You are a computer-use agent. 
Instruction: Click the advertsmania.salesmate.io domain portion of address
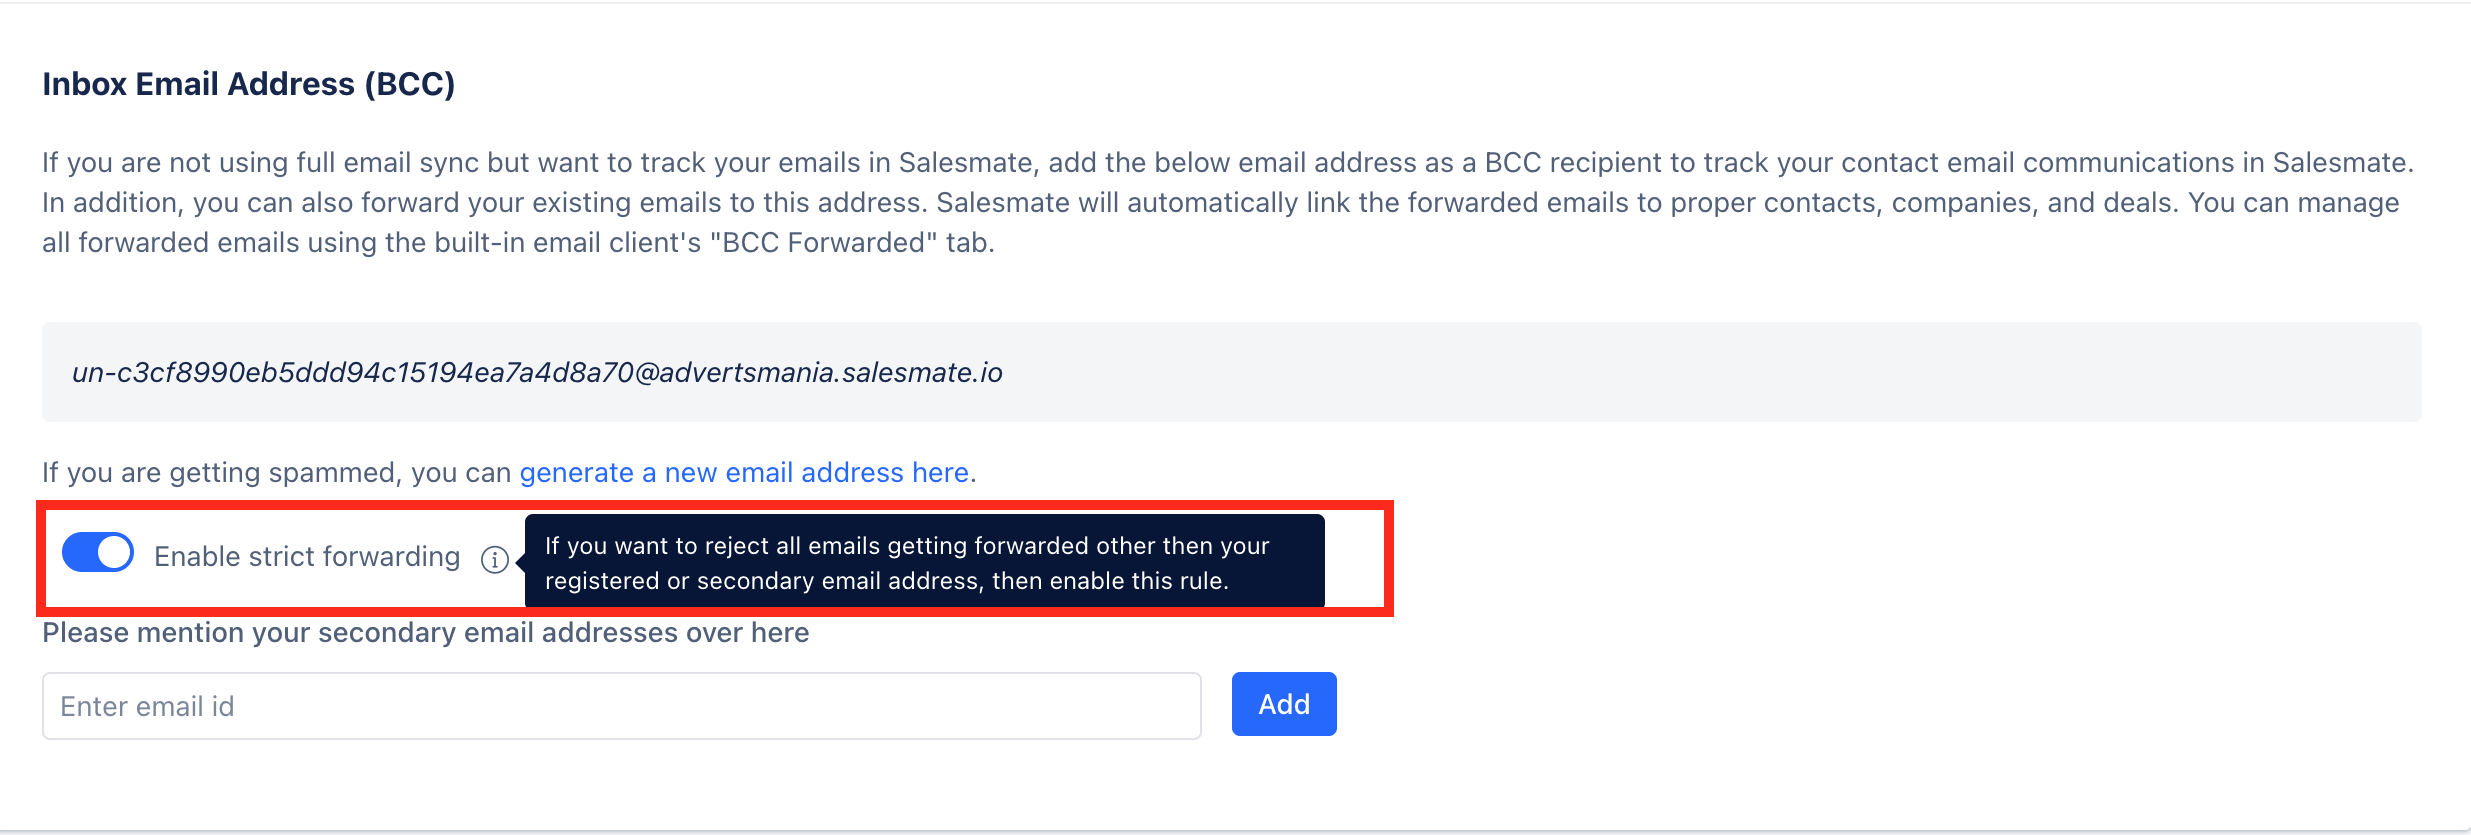coord(831,373)
